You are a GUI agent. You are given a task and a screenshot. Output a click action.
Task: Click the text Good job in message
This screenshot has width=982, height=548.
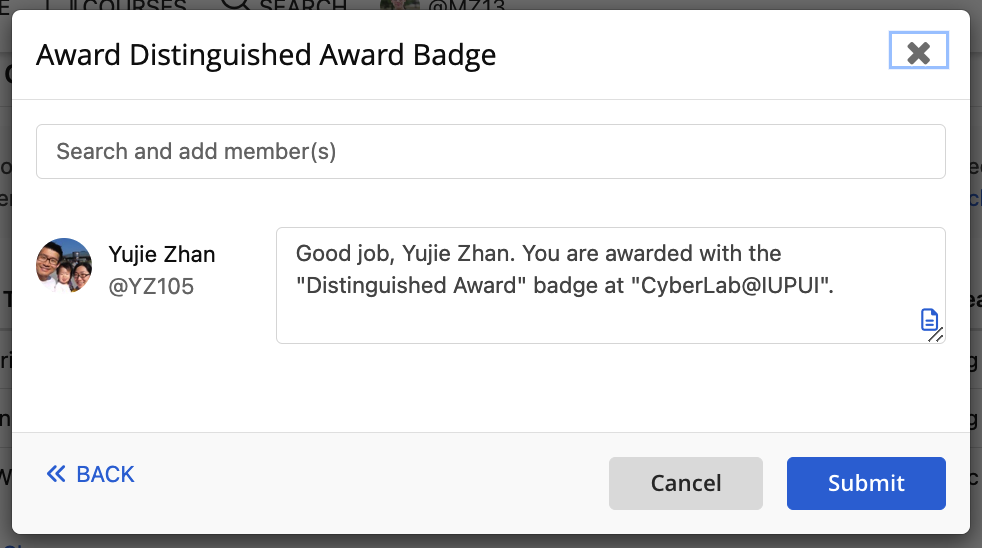(342, 254)
